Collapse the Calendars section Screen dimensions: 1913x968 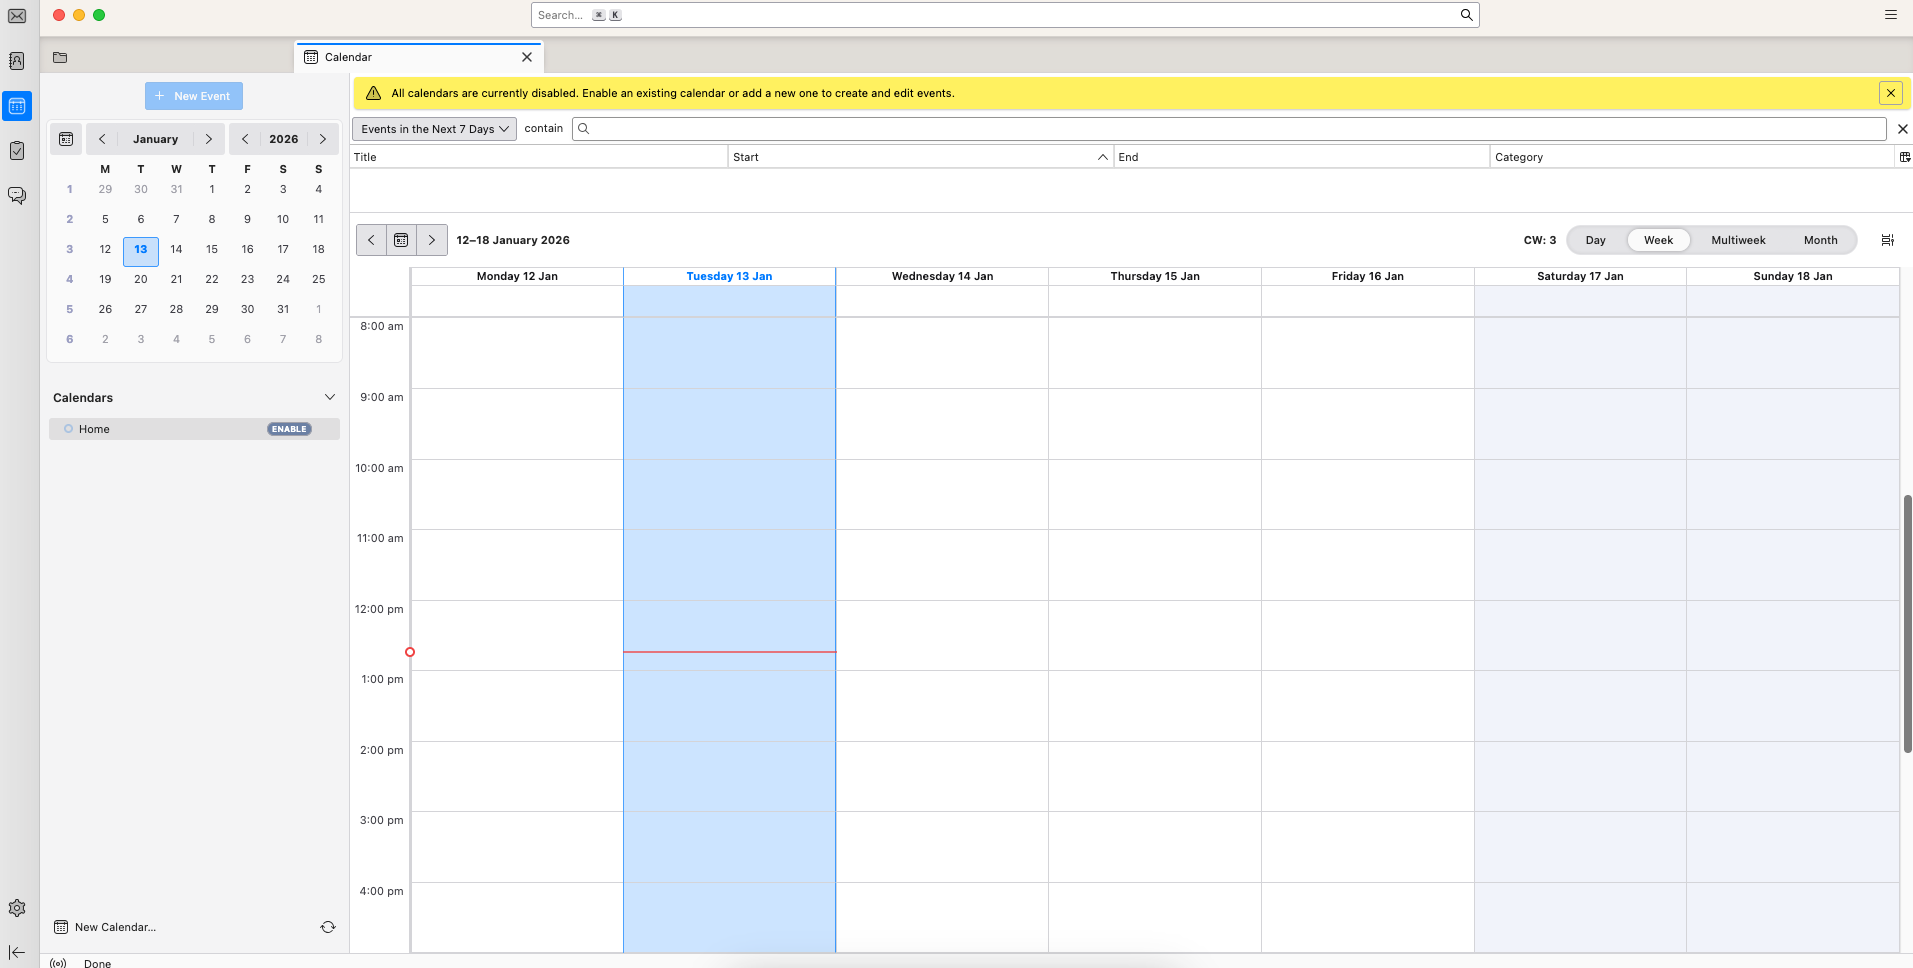(x=330, y=397)
